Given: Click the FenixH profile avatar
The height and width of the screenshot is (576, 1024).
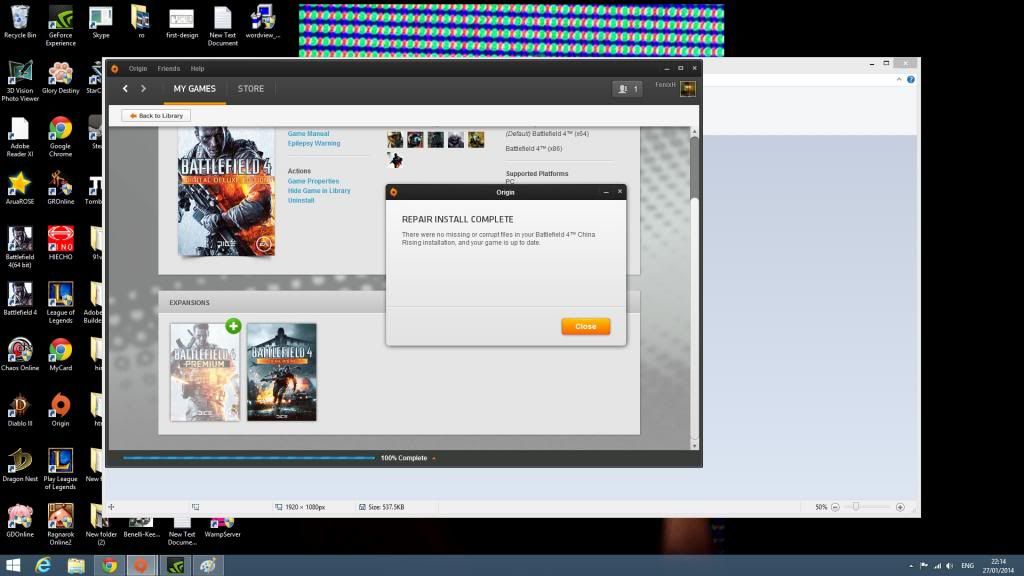Looking at the screenshot, I should click(x=688, y=89).
